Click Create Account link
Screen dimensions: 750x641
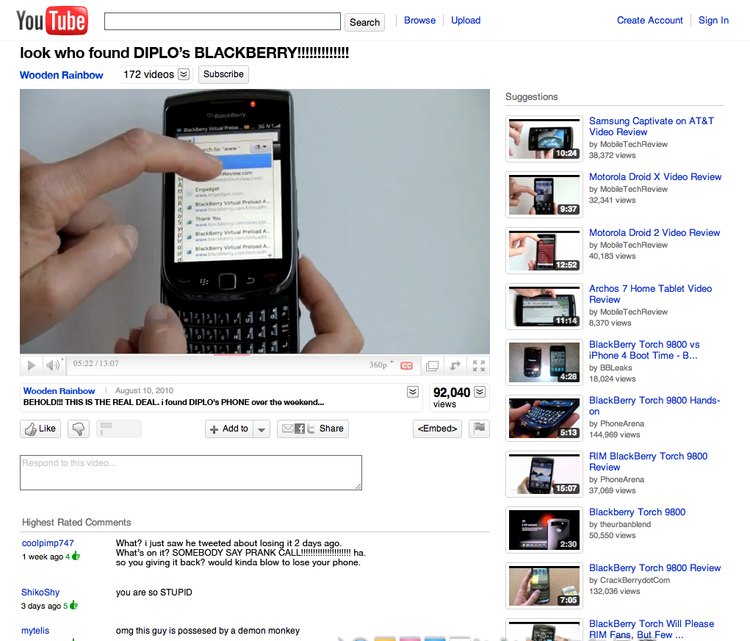[650, 20]
